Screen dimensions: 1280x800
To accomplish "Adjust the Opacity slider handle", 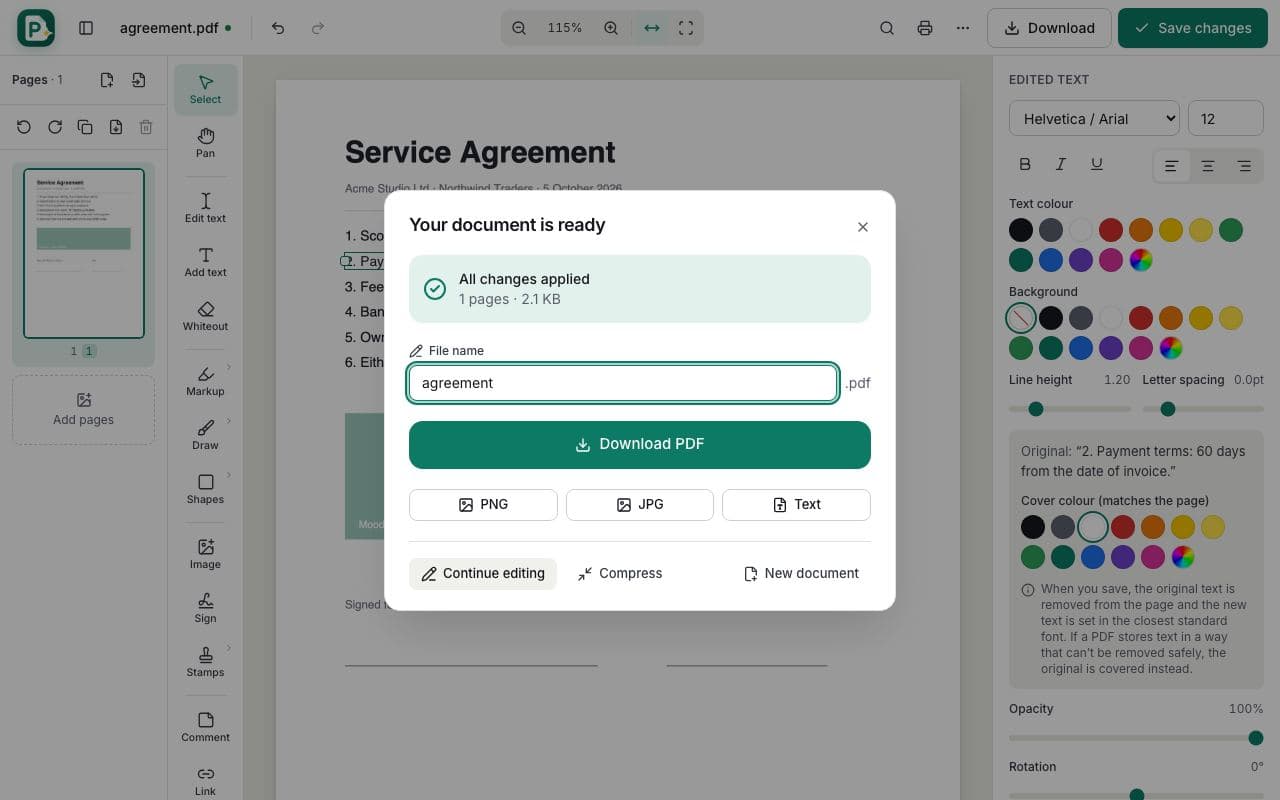I will 1256,738.
